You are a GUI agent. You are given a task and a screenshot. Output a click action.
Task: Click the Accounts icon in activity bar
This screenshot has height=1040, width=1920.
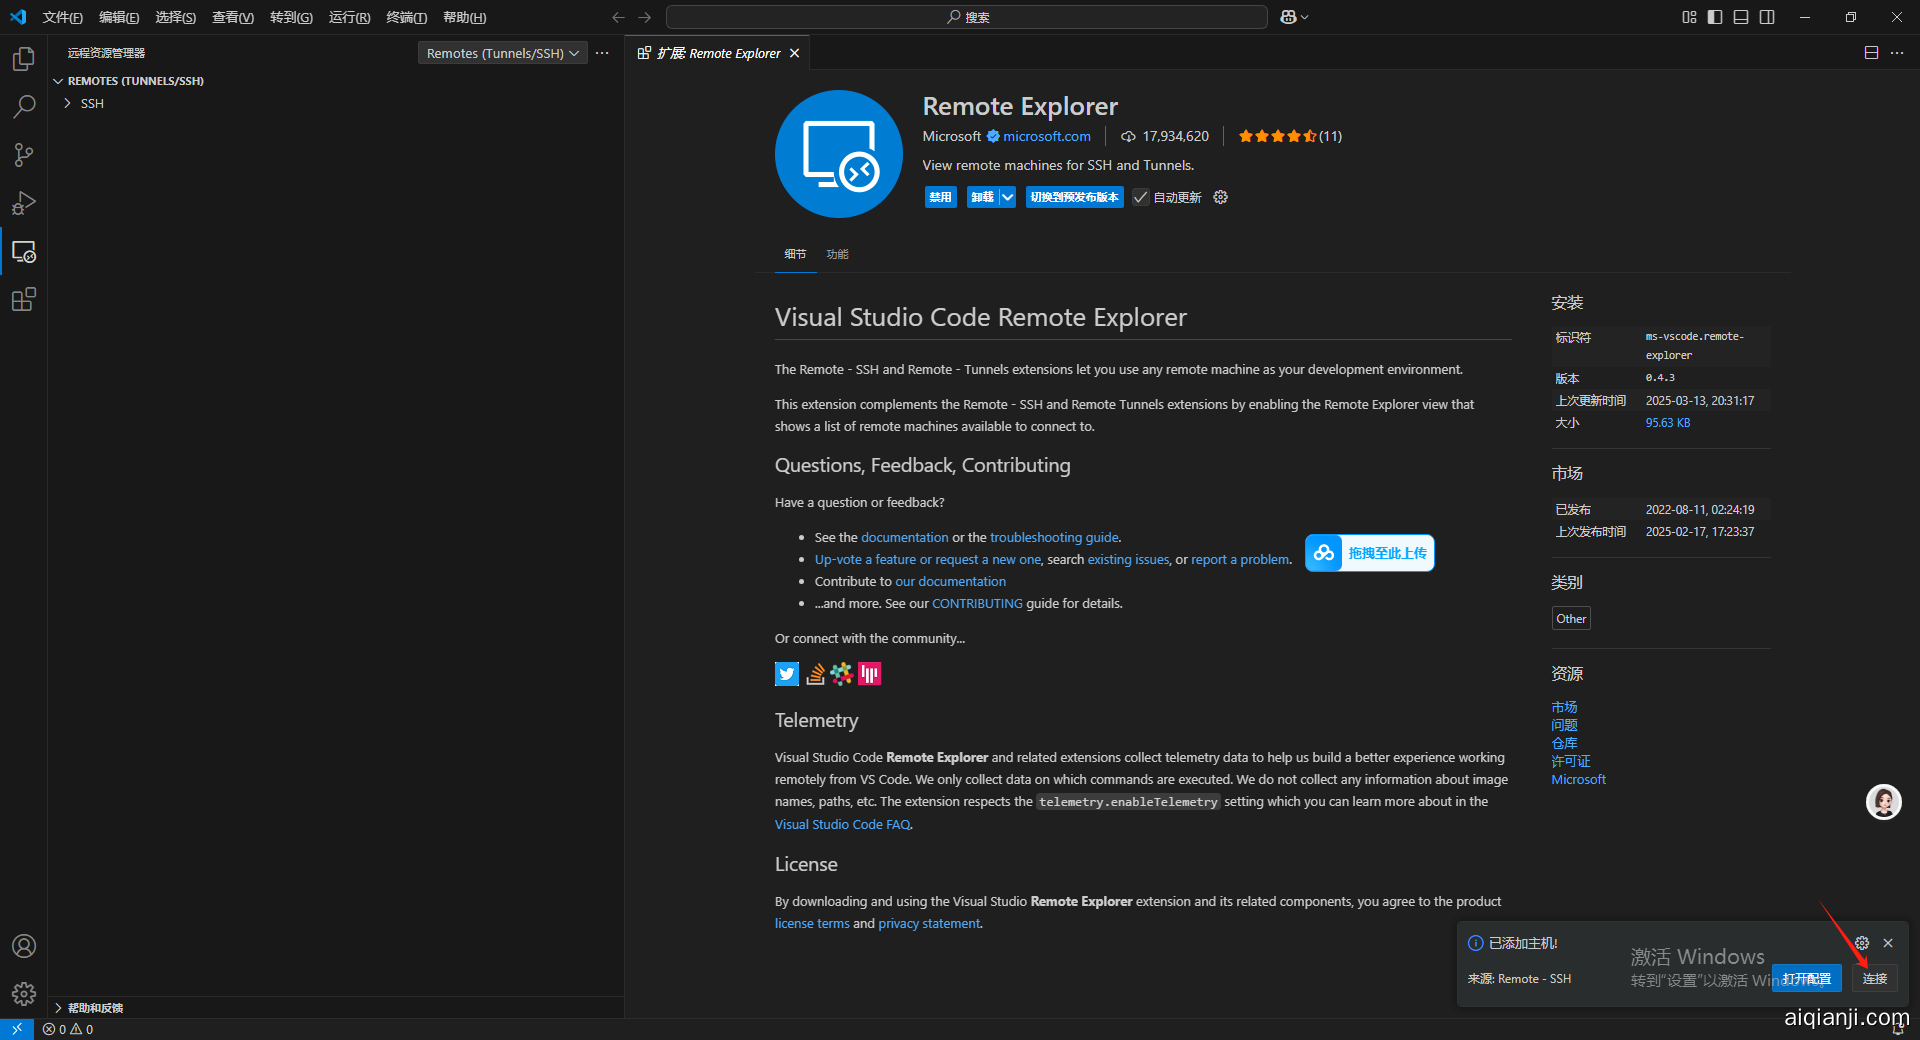tap(24, 946)
